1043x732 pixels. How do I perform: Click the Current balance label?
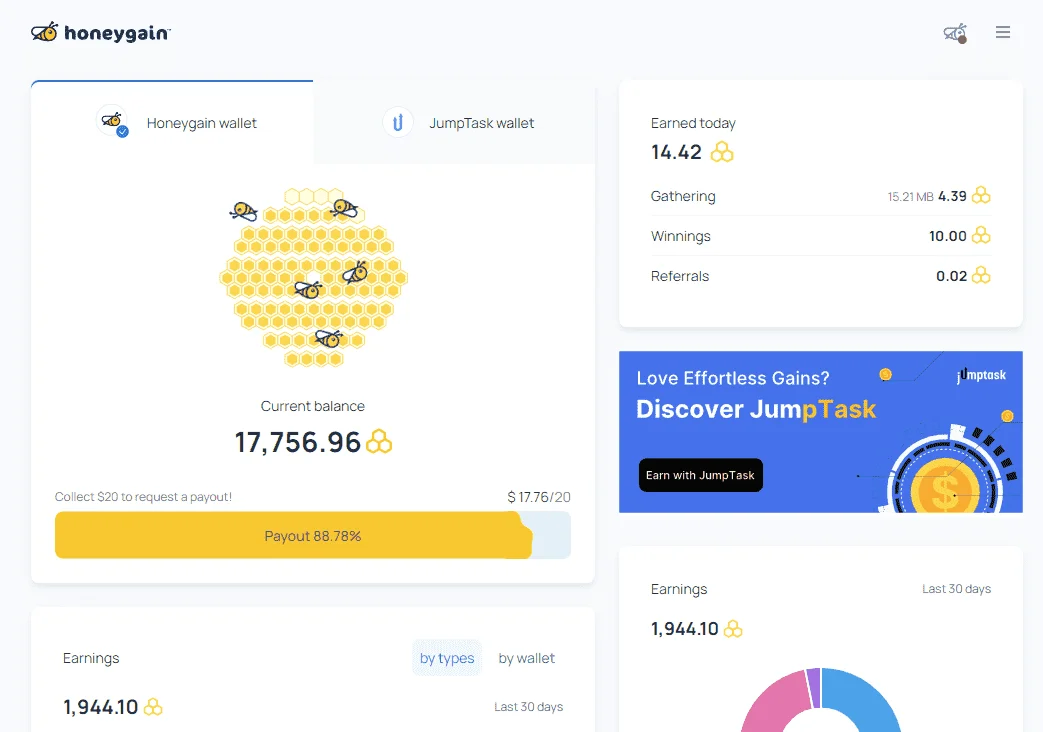pyautogui.click(x=313, y=406)
